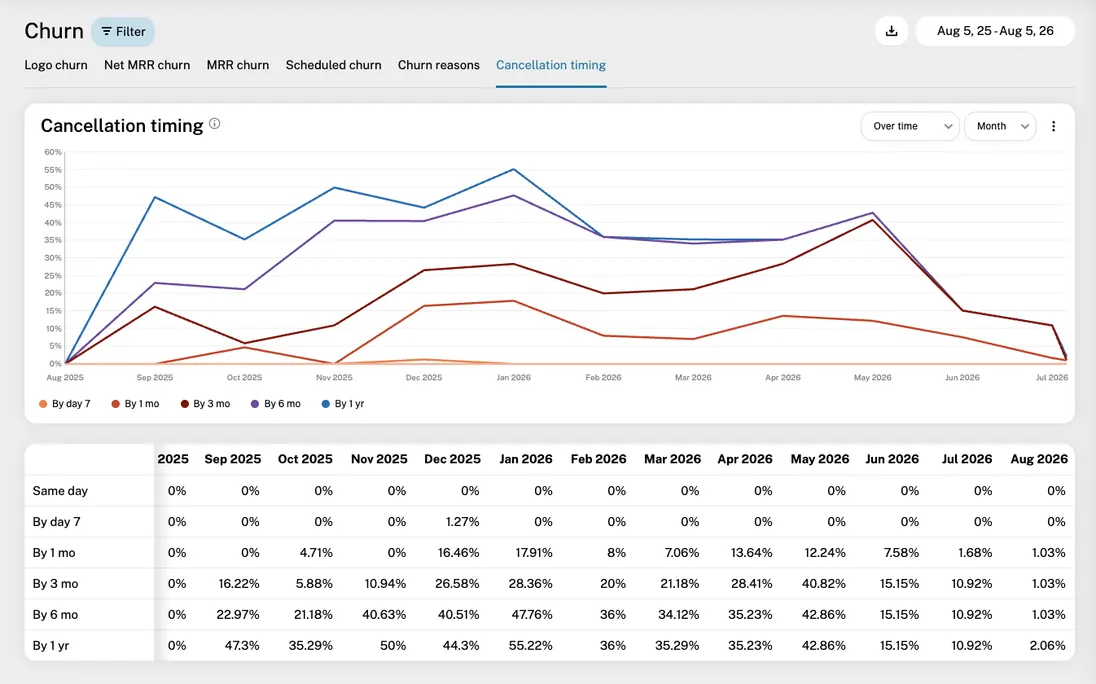Open the Aug 5, 25 - Aug 5, 26 date range picker
The width and height of the screenshot is (1096, 684).
(x=995, y=31)
